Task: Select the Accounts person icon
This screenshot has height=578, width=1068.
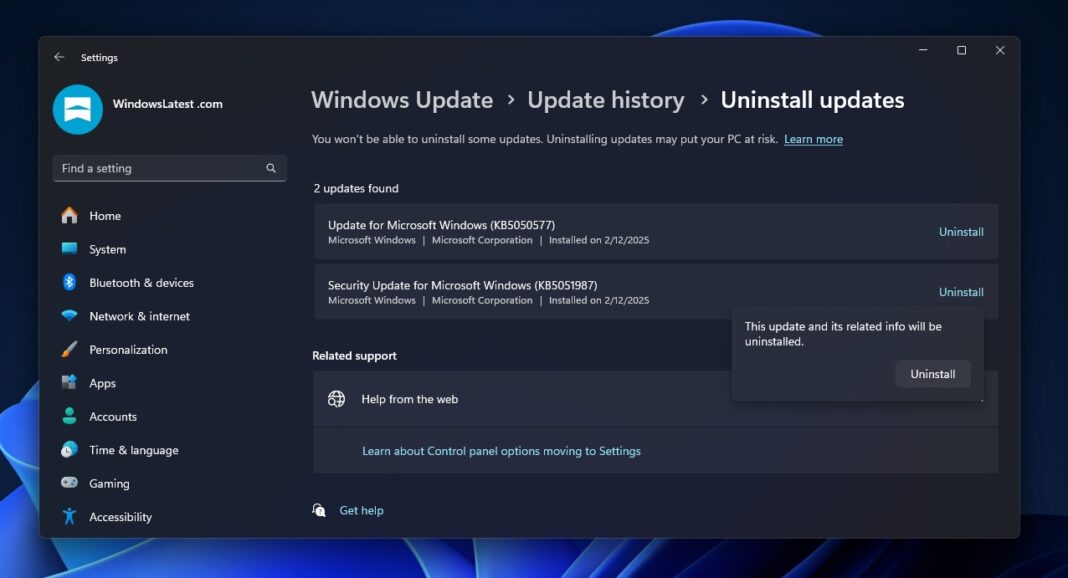Action: pos(69,416)
